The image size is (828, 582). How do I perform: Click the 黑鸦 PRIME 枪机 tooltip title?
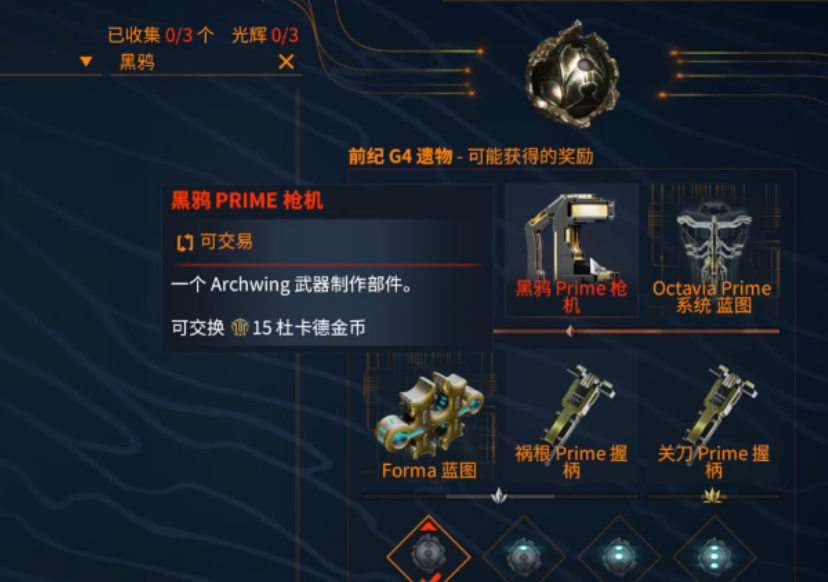pos(247,201)
